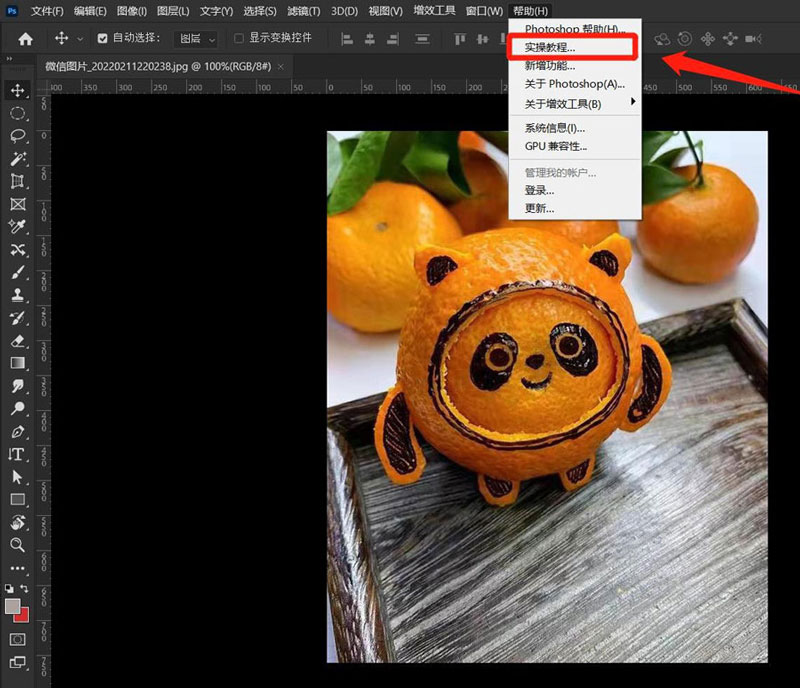Viewport: 800px width, 688px height.
Task: Select the Elliptical Marquee tool
Action: pos(17,113)
